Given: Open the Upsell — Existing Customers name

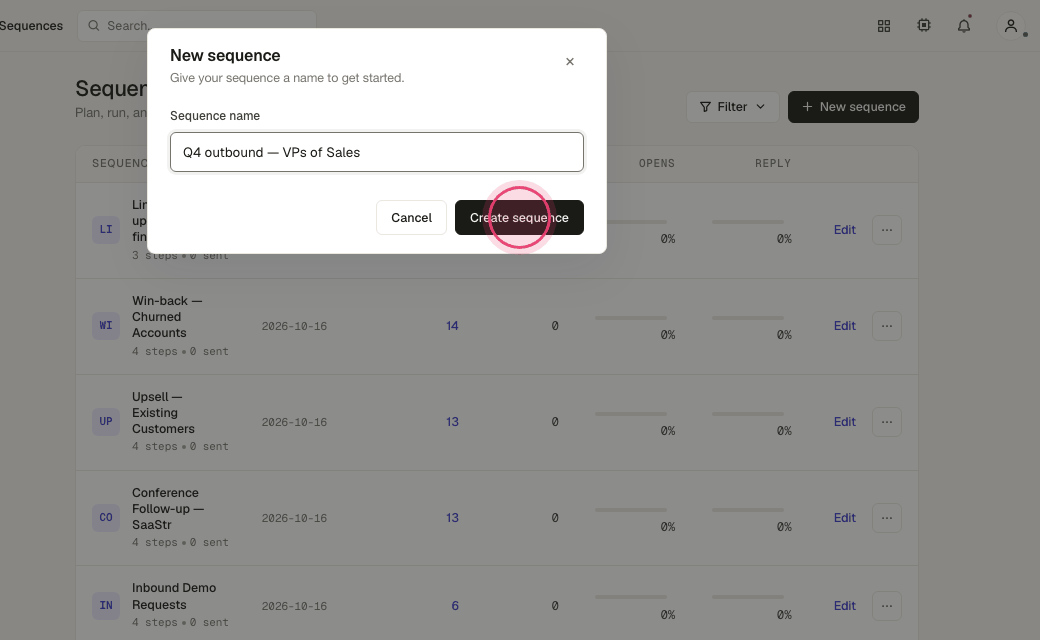Looking at the screenshot, I should pyautogui.click(x=163, y=413).
